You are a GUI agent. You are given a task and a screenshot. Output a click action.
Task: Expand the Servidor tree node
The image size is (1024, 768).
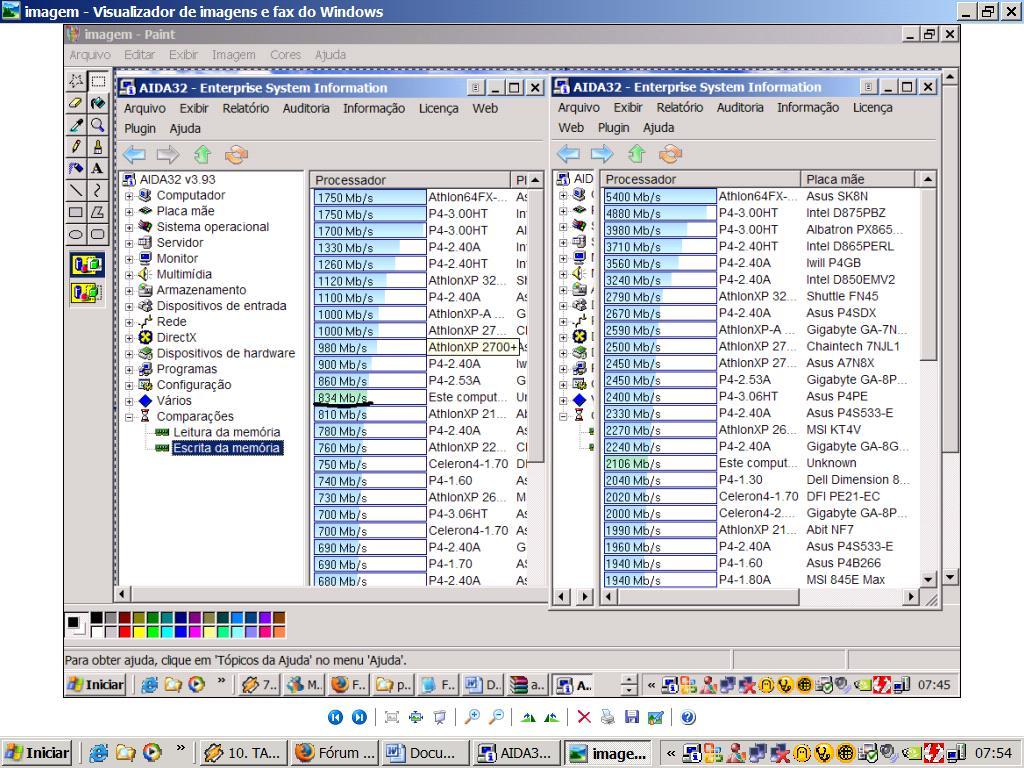coord(129,242)
